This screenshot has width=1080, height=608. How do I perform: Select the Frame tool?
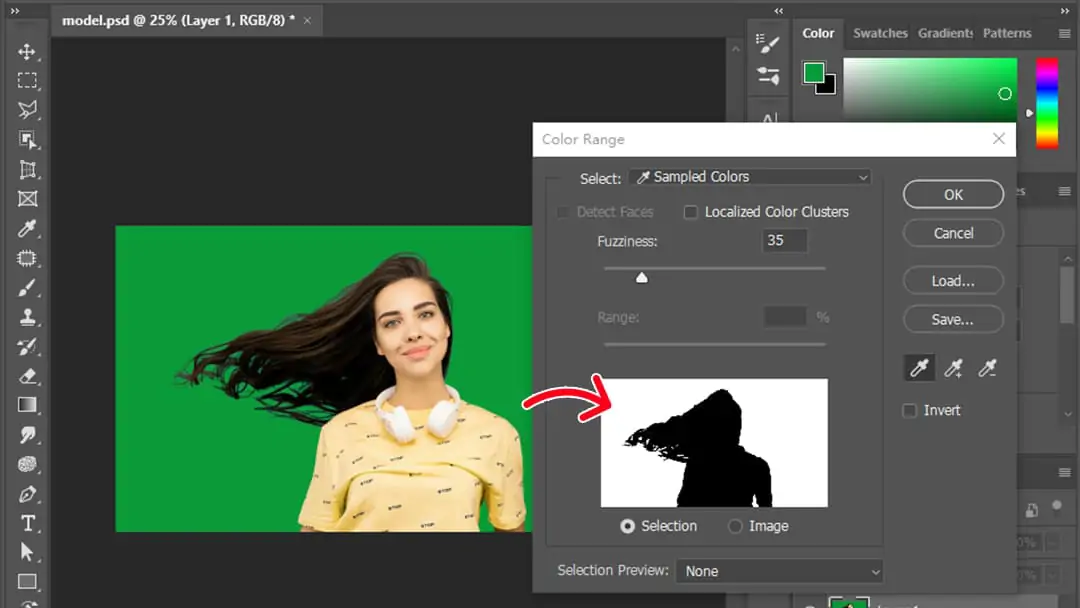pos(27,199)
